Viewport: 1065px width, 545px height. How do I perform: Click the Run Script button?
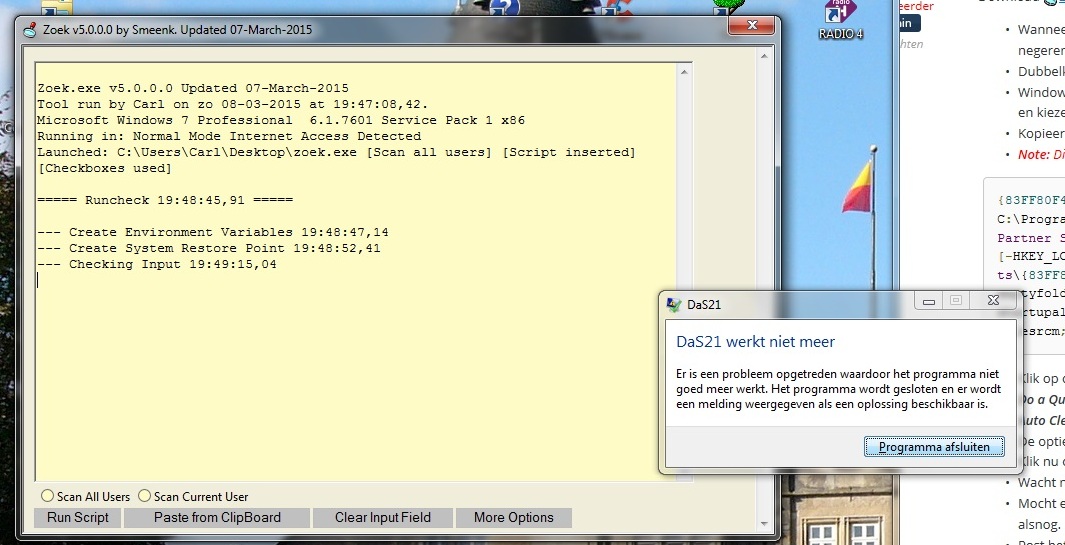click(x=77, y=518)
